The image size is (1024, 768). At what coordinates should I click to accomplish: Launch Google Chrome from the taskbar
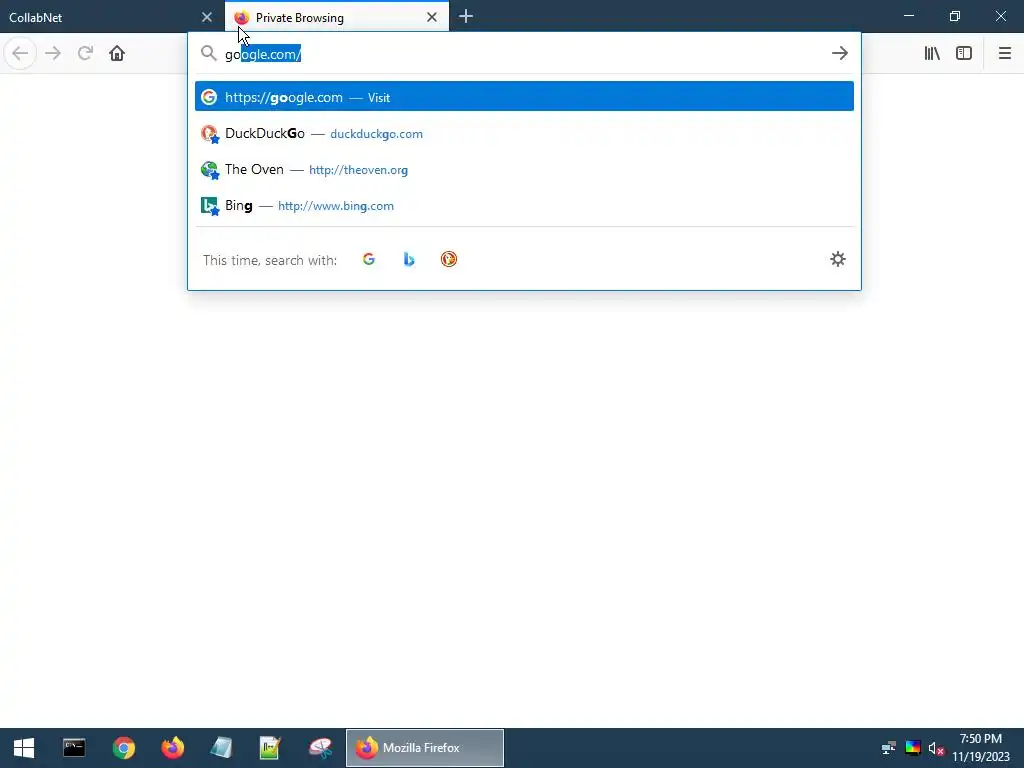pyautogui.click(x=123, y=748)
